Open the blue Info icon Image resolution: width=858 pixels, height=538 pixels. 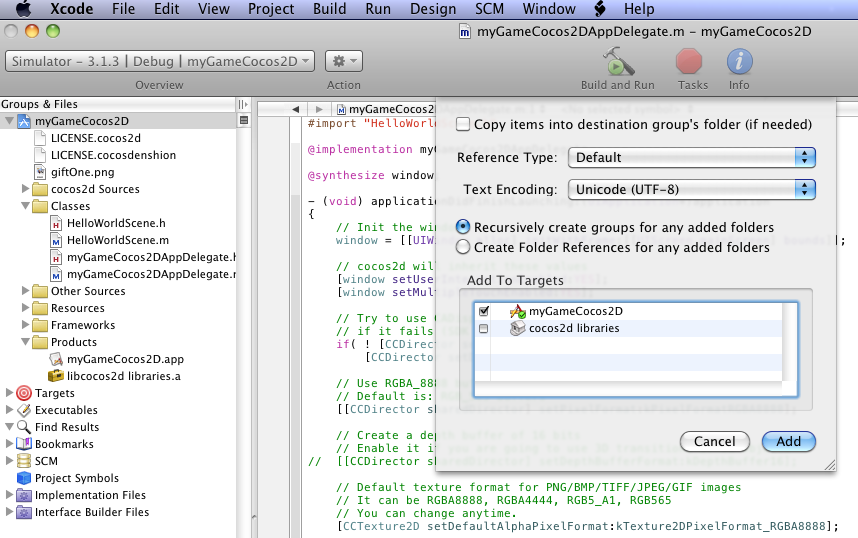click(x=739, y=61)
